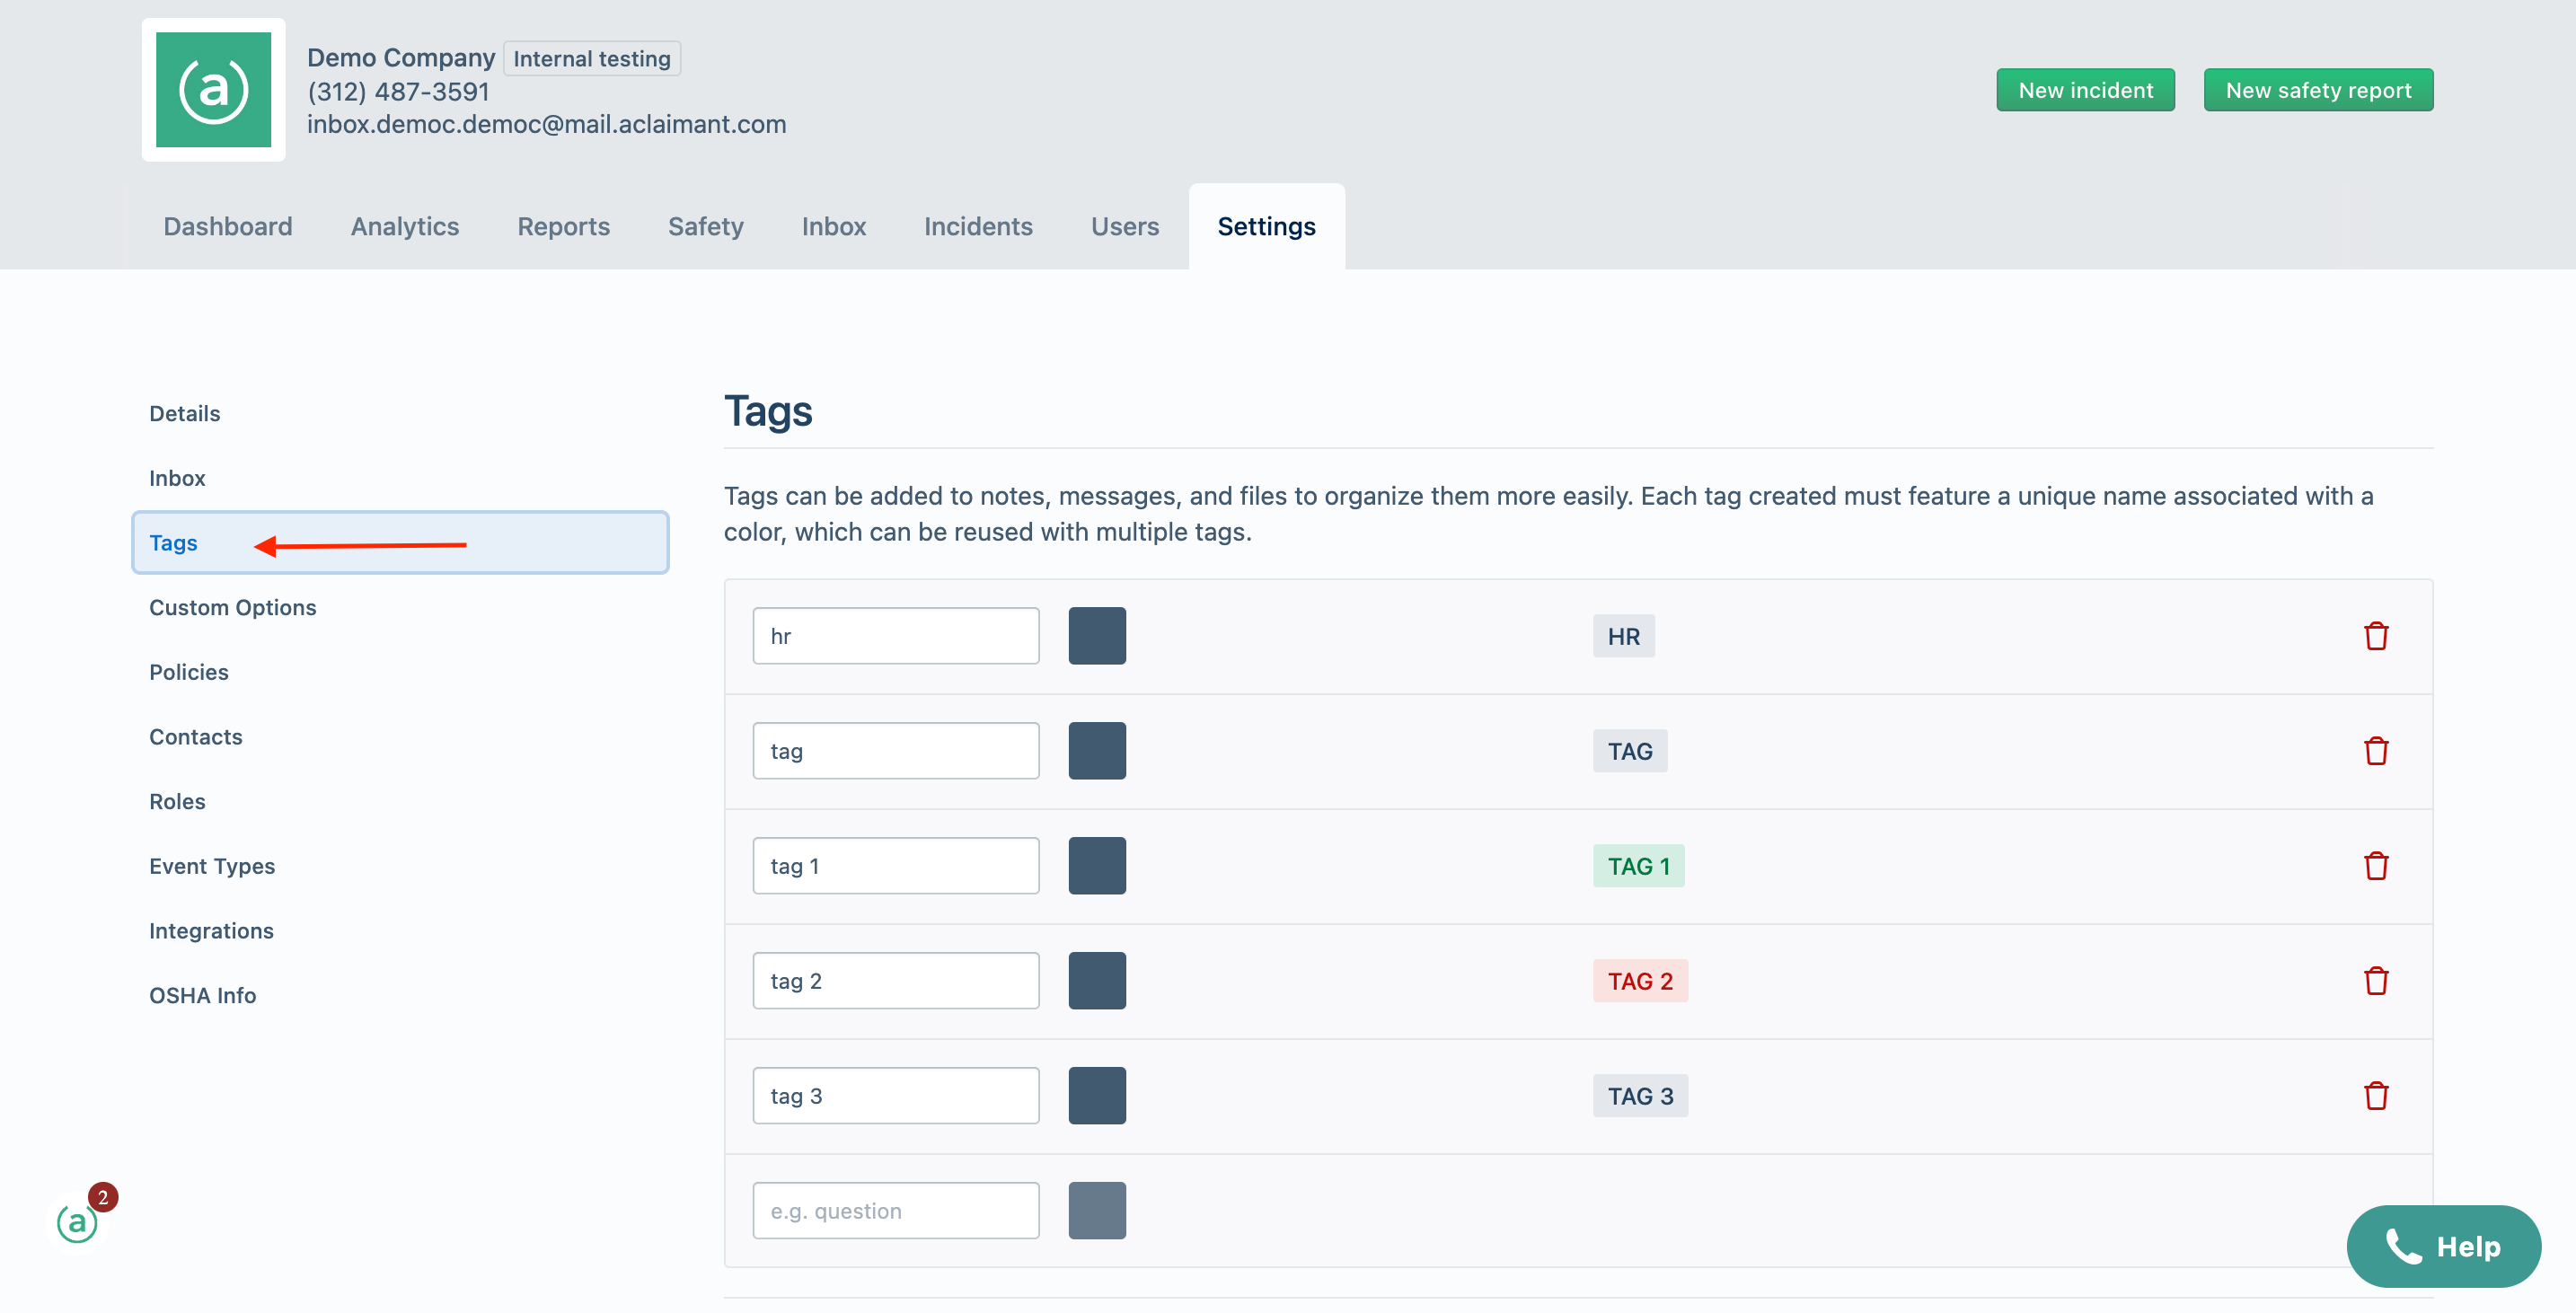2576x1313 pixels.
Task: Choose color swatch for tag 3
Action: [1097, 1096]
